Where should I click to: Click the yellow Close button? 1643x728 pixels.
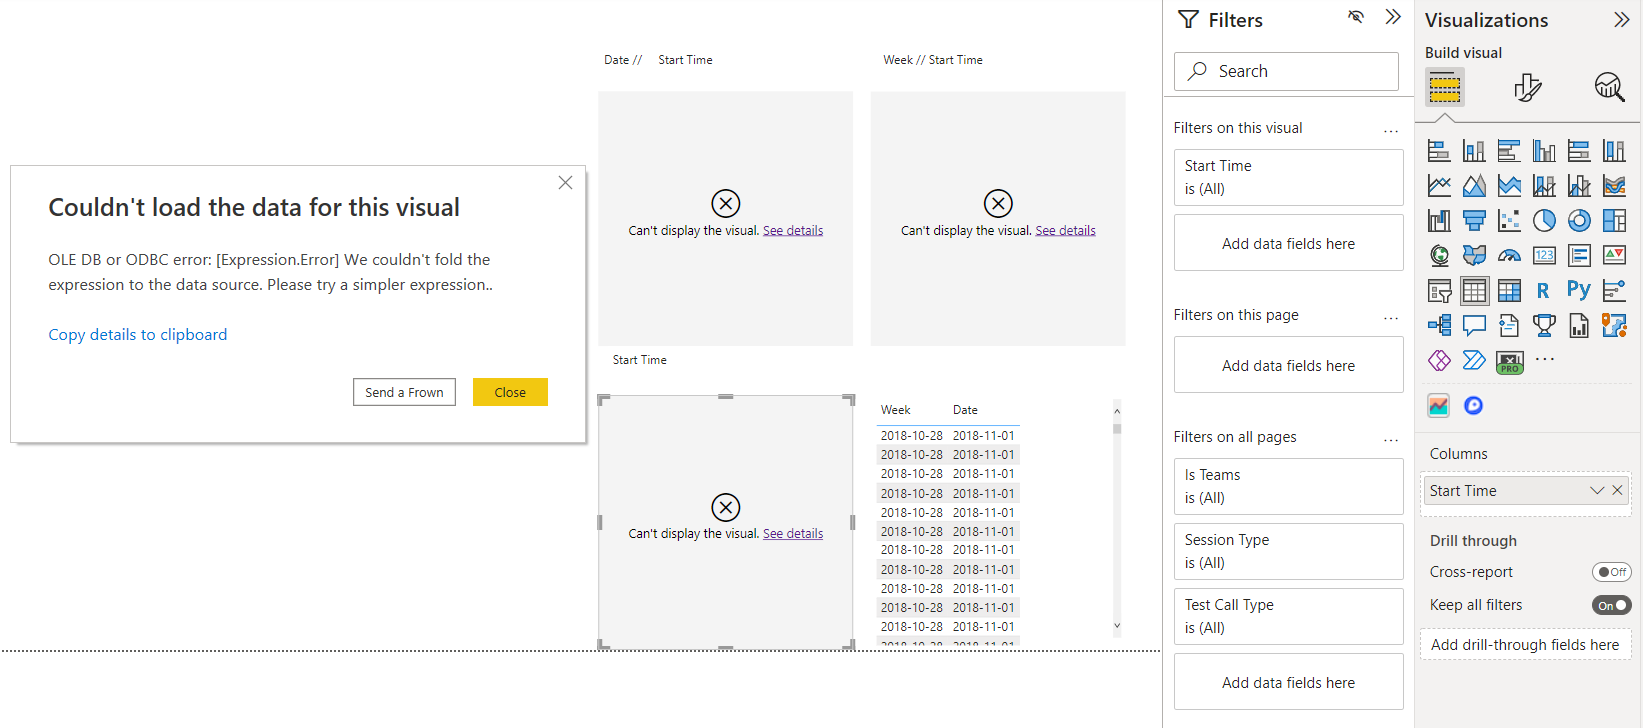tap(510, 392)
